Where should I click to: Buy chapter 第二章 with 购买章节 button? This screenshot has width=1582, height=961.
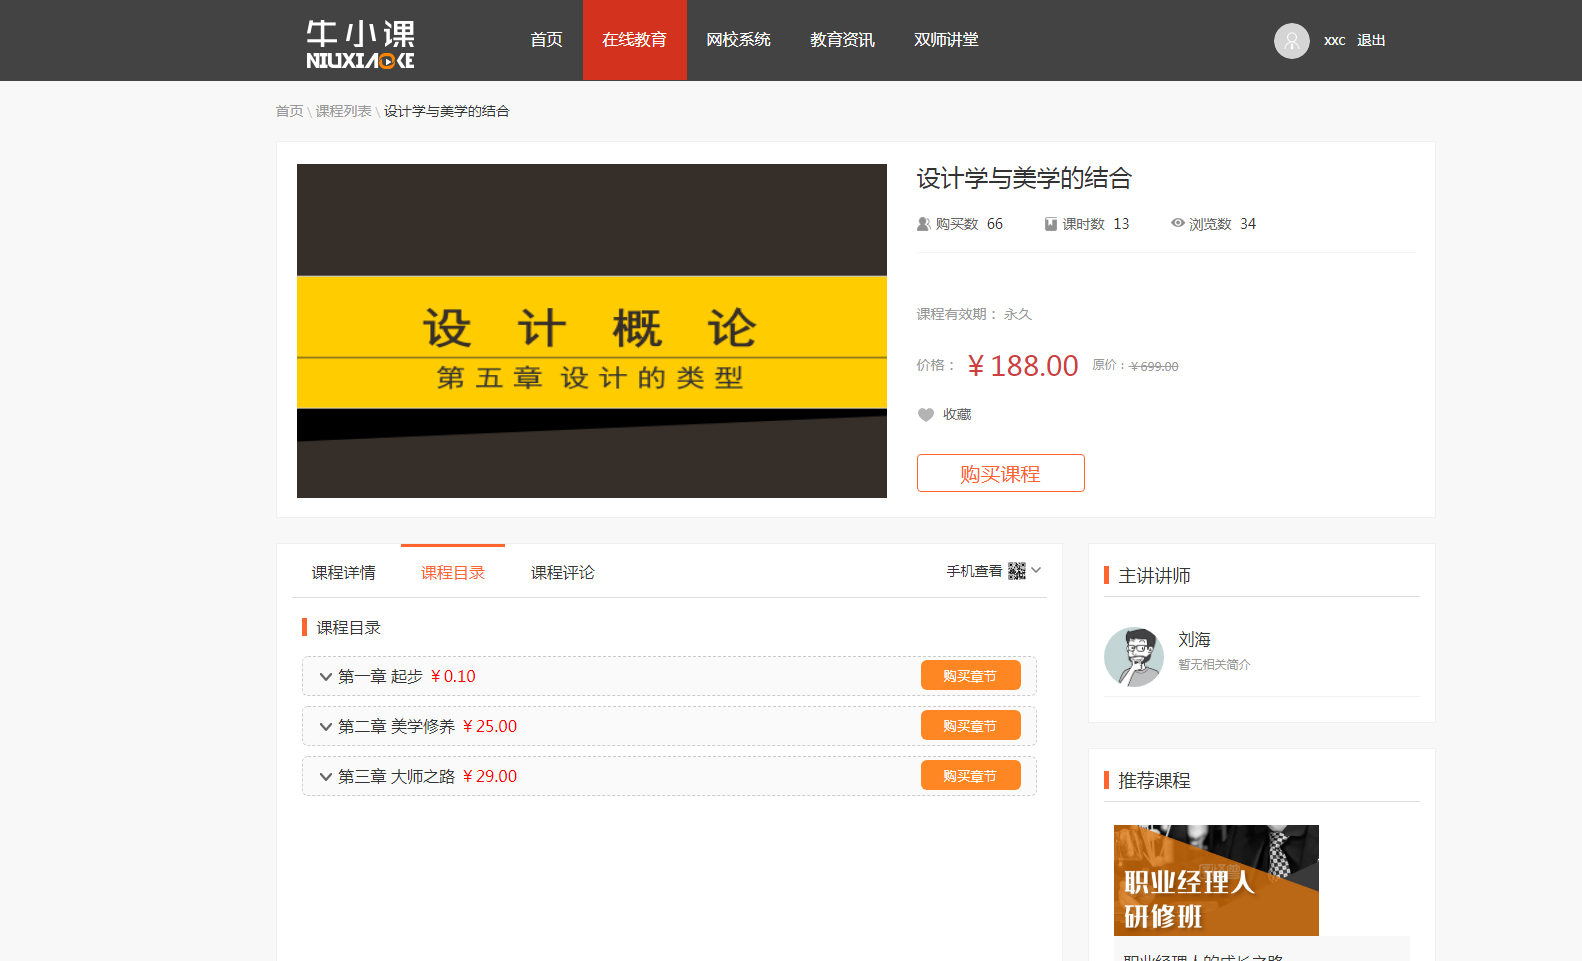click(970, 726)
